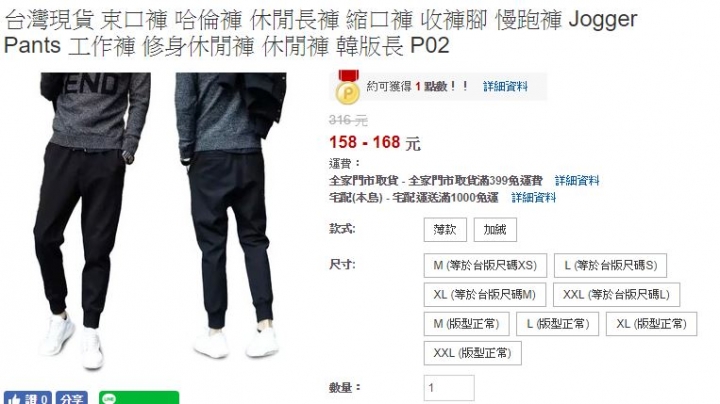Click the Facebook 分享 share button
The height and width of the screenshot is (404, 720).
72,398
